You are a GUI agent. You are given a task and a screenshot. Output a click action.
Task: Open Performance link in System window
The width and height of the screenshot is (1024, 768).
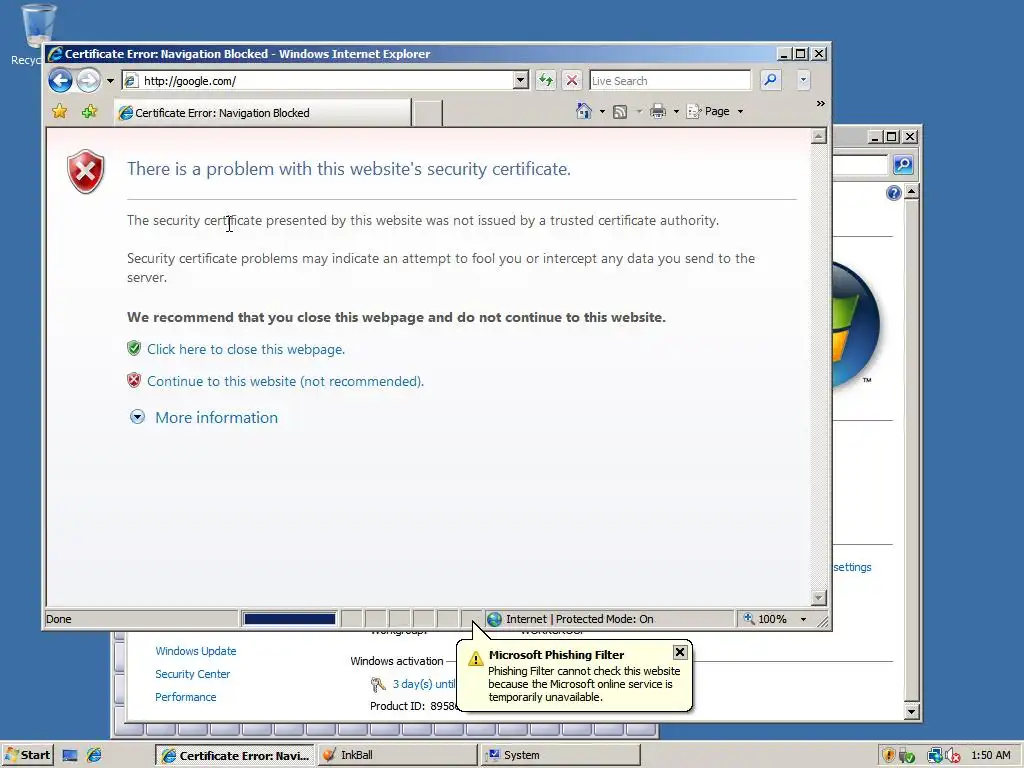tap(185, 697)
